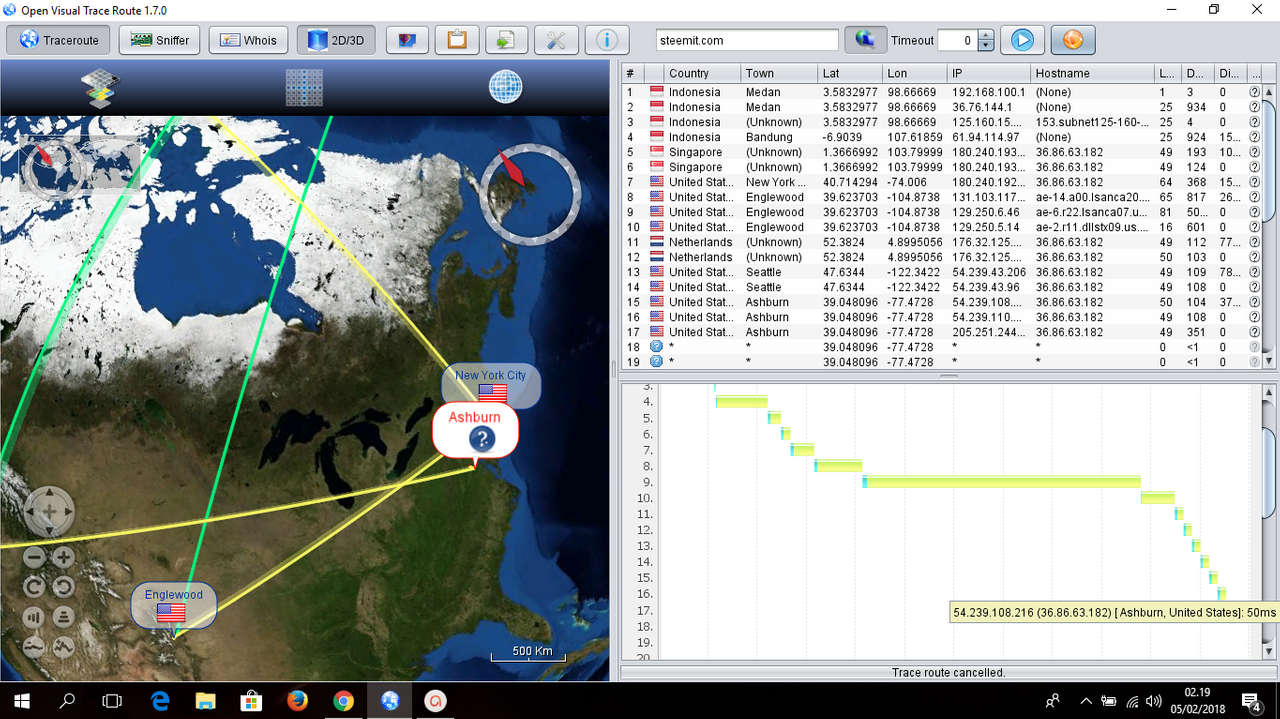1280x719 pixels.
Task: Increase the Timeout spinner value
Action: [x=986, y=35]
